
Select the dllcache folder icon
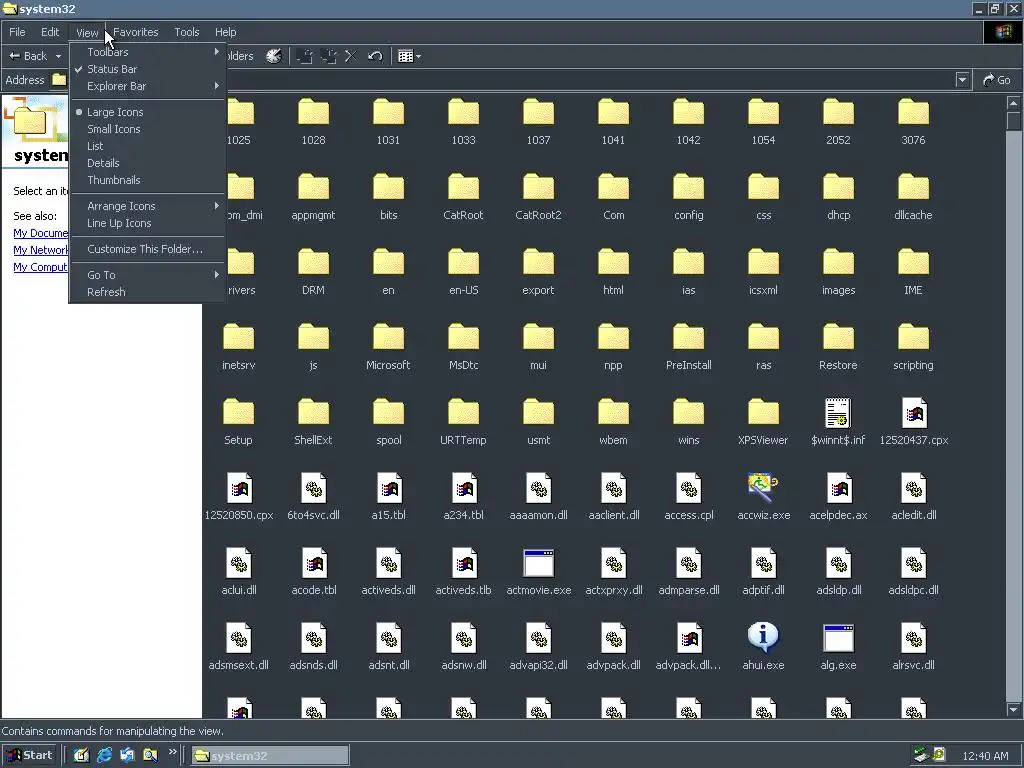(x=913, y=187)
